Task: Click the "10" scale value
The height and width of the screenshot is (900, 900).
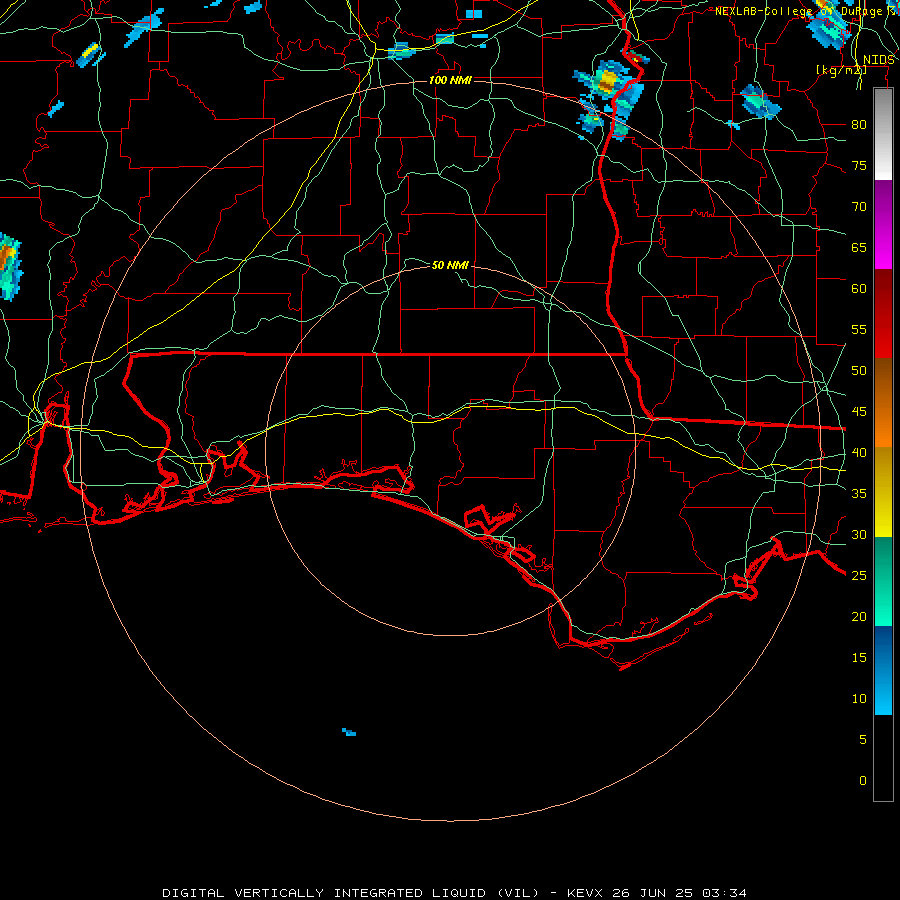Action: (x=859, y=699)
